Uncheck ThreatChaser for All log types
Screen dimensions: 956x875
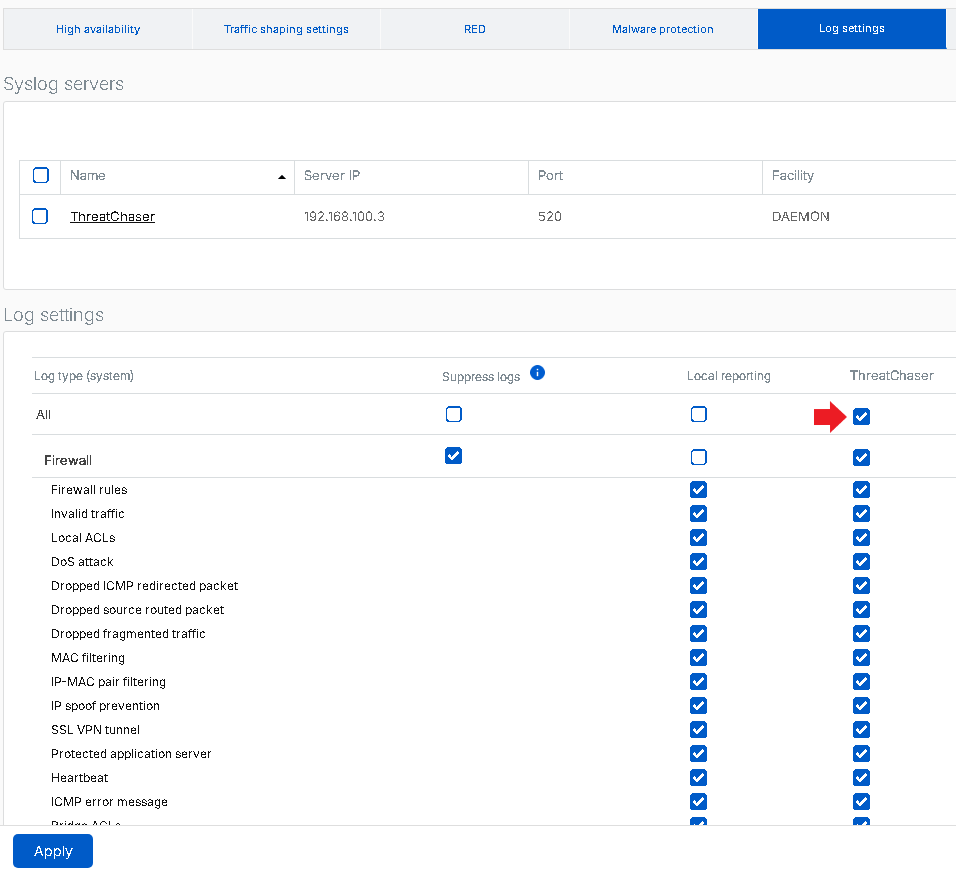tap(861, 416)
